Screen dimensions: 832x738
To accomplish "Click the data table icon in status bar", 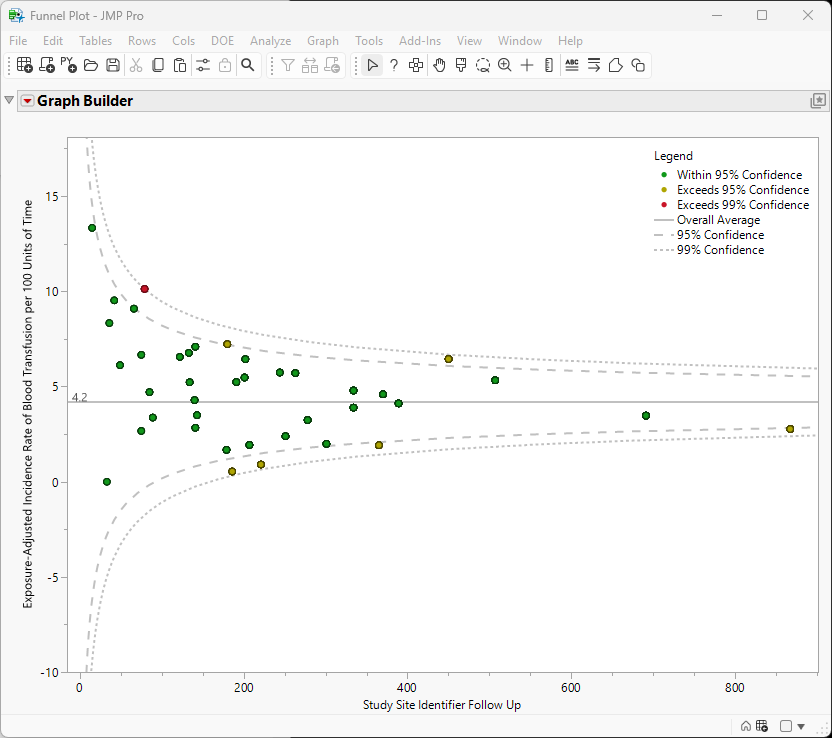I will (x=762, y=726).
